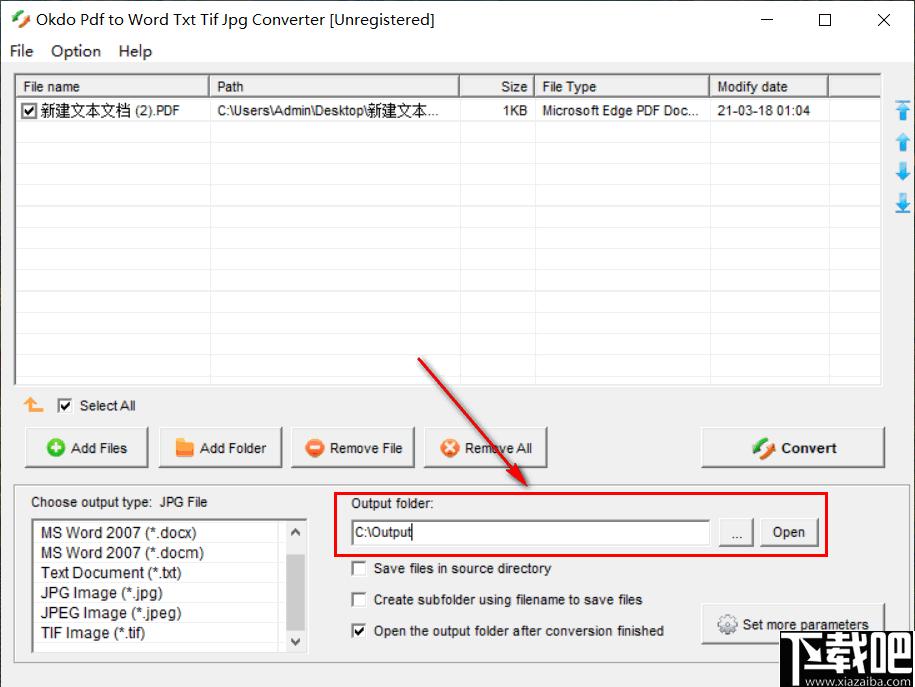Click the output type list scrollbar thumb
915x687 pixels.
[x=295, y=591]
